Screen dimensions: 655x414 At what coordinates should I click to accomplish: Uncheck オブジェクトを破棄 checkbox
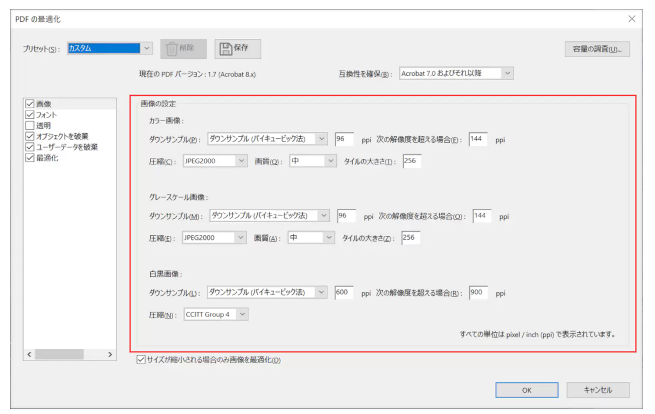click(x=29, y=136)
